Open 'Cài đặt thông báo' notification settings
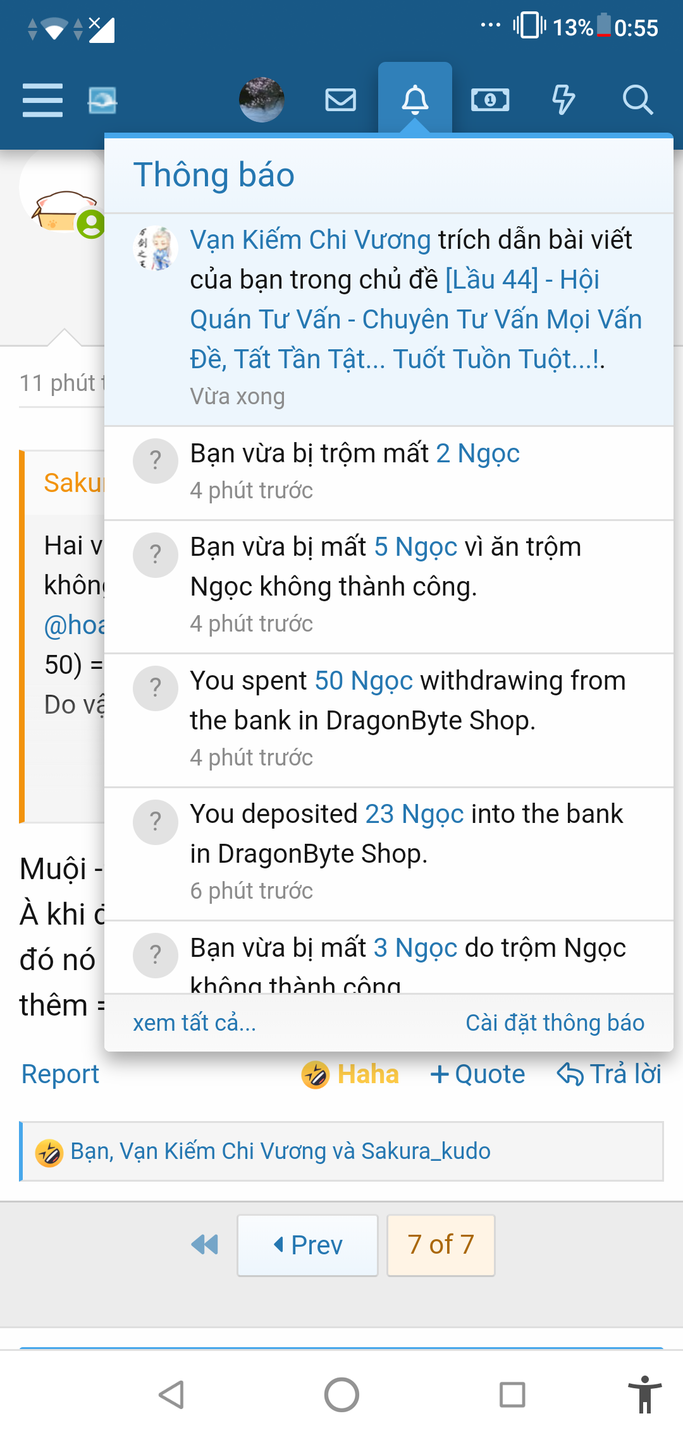Viewport: 683px width, 1440px height. click(555, 1023)
